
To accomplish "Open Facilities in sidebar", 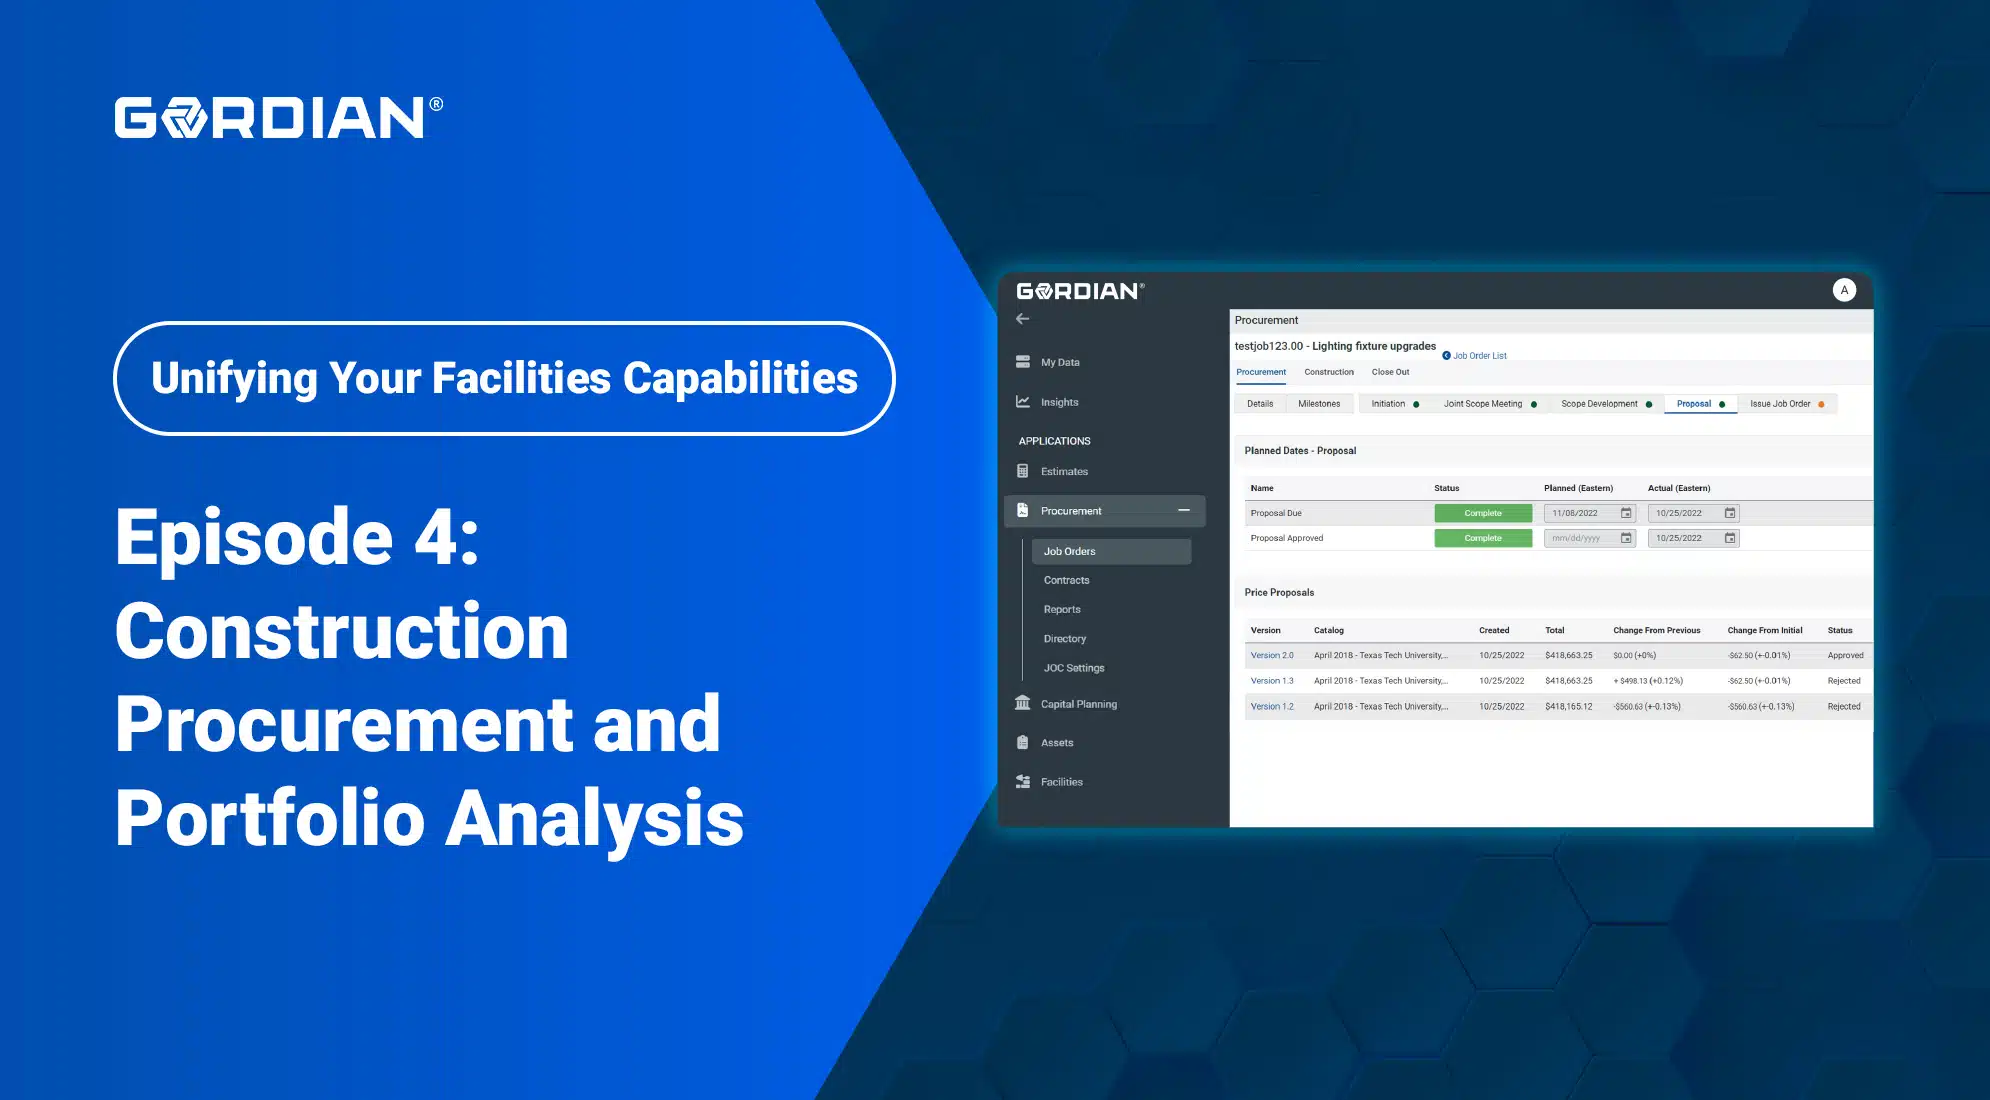I will pyautogui.click(x=1061, y=782).
